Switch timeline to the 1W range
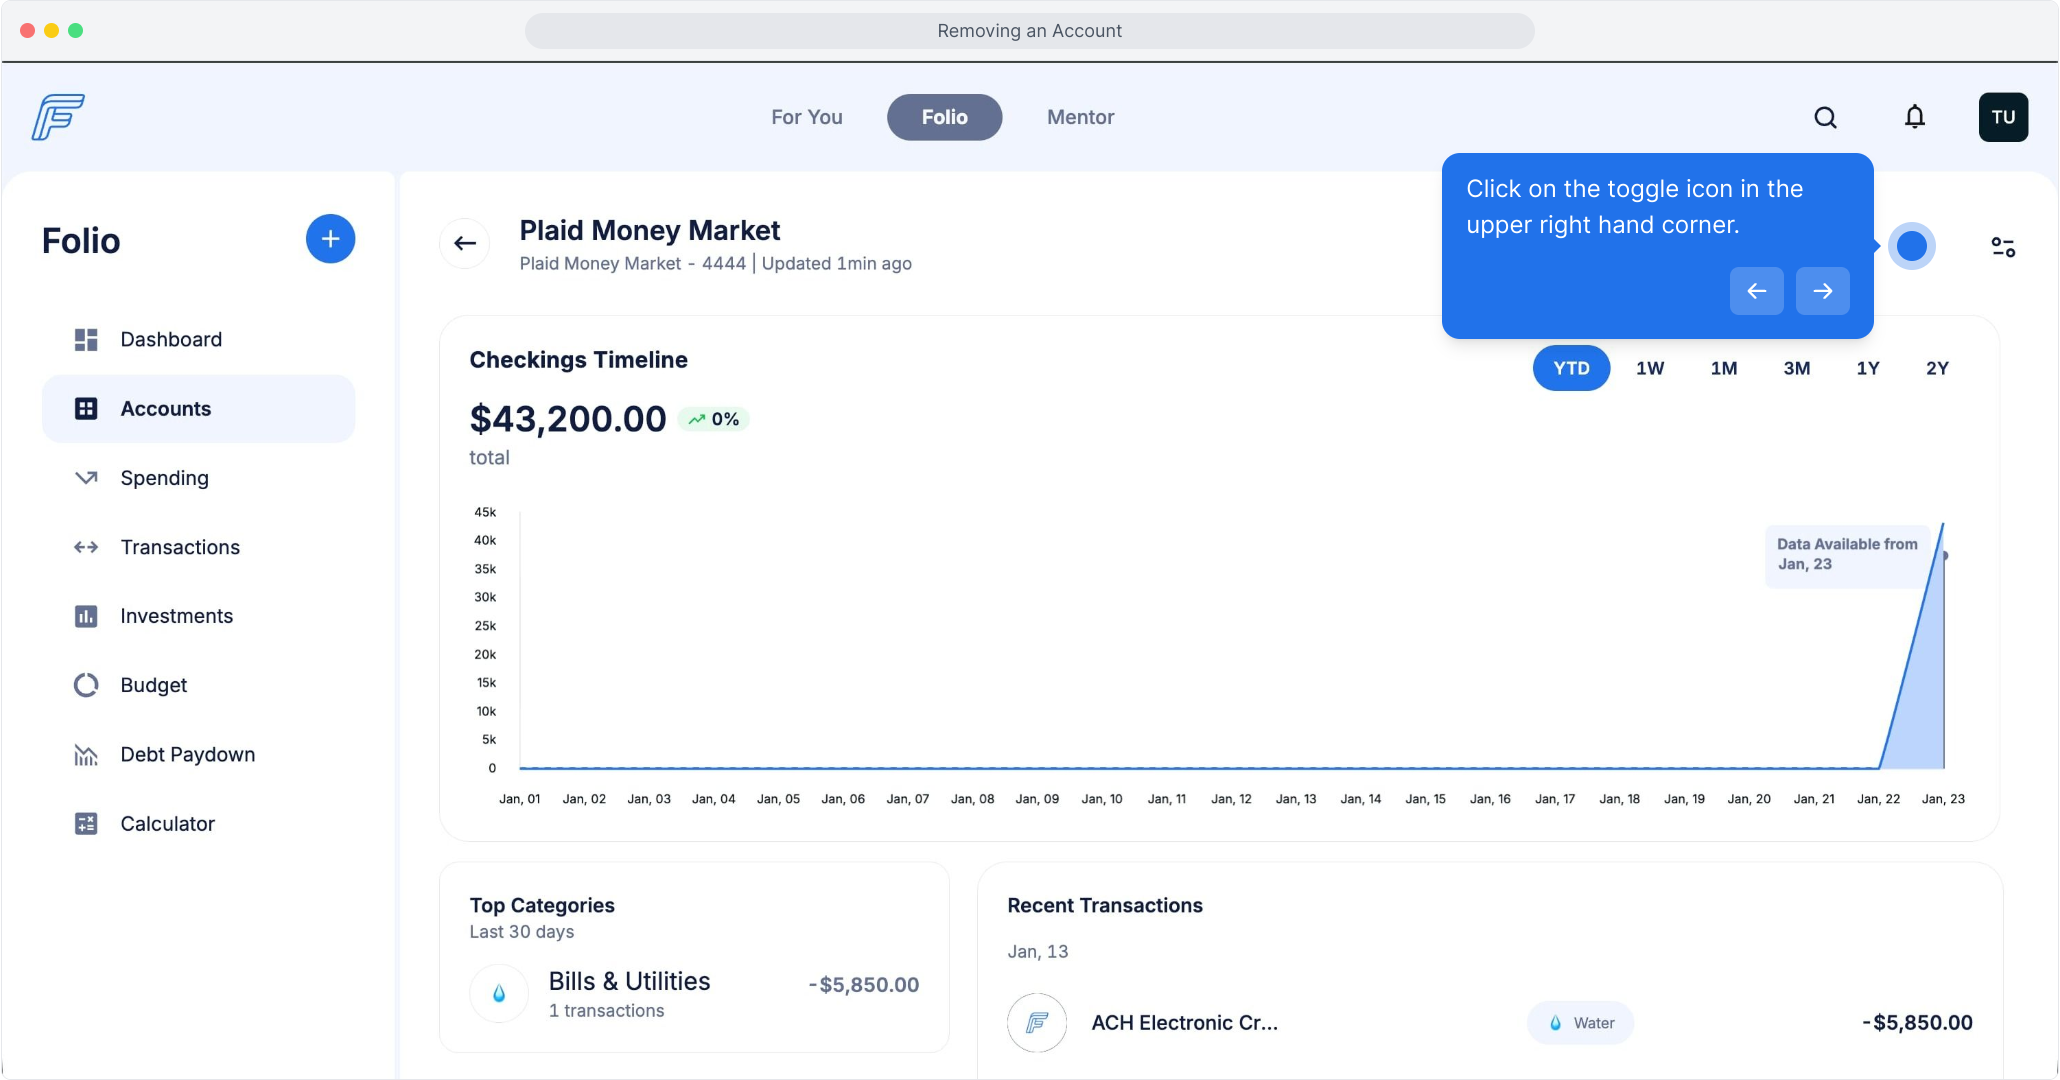2060x1080 pixels. [x=1650, y=368]
